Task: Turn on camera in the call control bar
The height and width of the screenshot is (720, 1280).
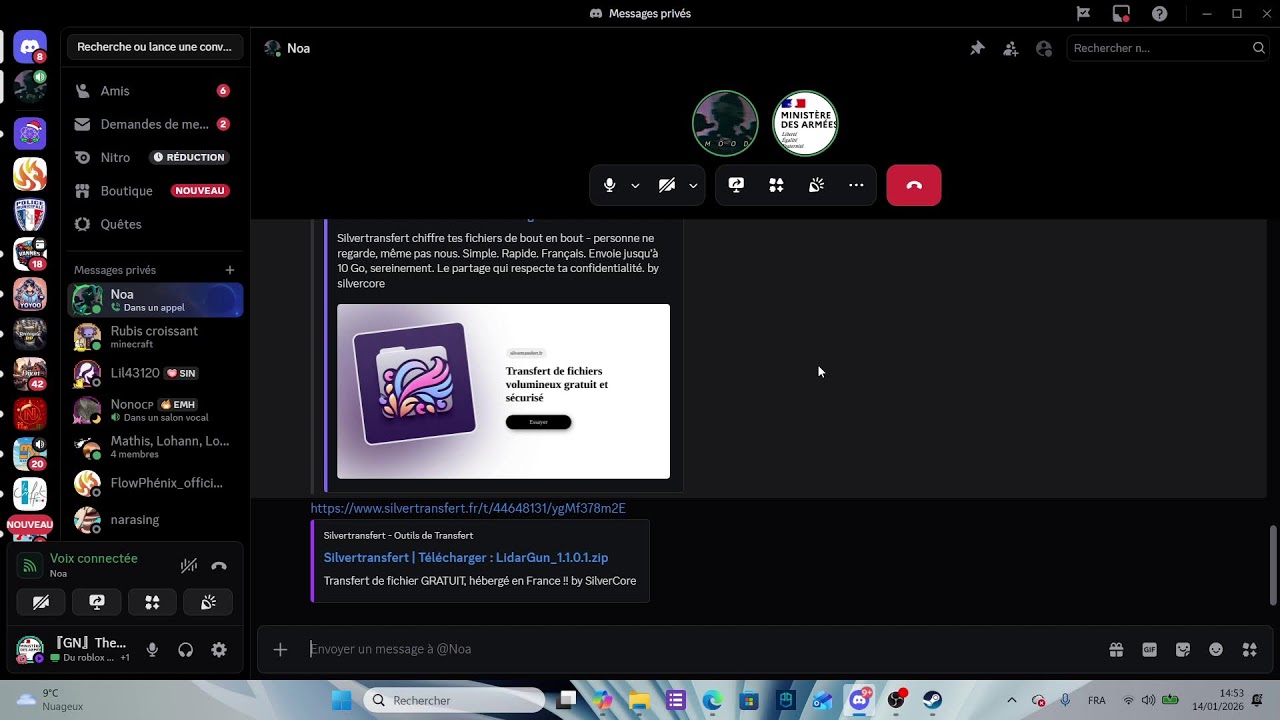Action: [x=667, y=185]
